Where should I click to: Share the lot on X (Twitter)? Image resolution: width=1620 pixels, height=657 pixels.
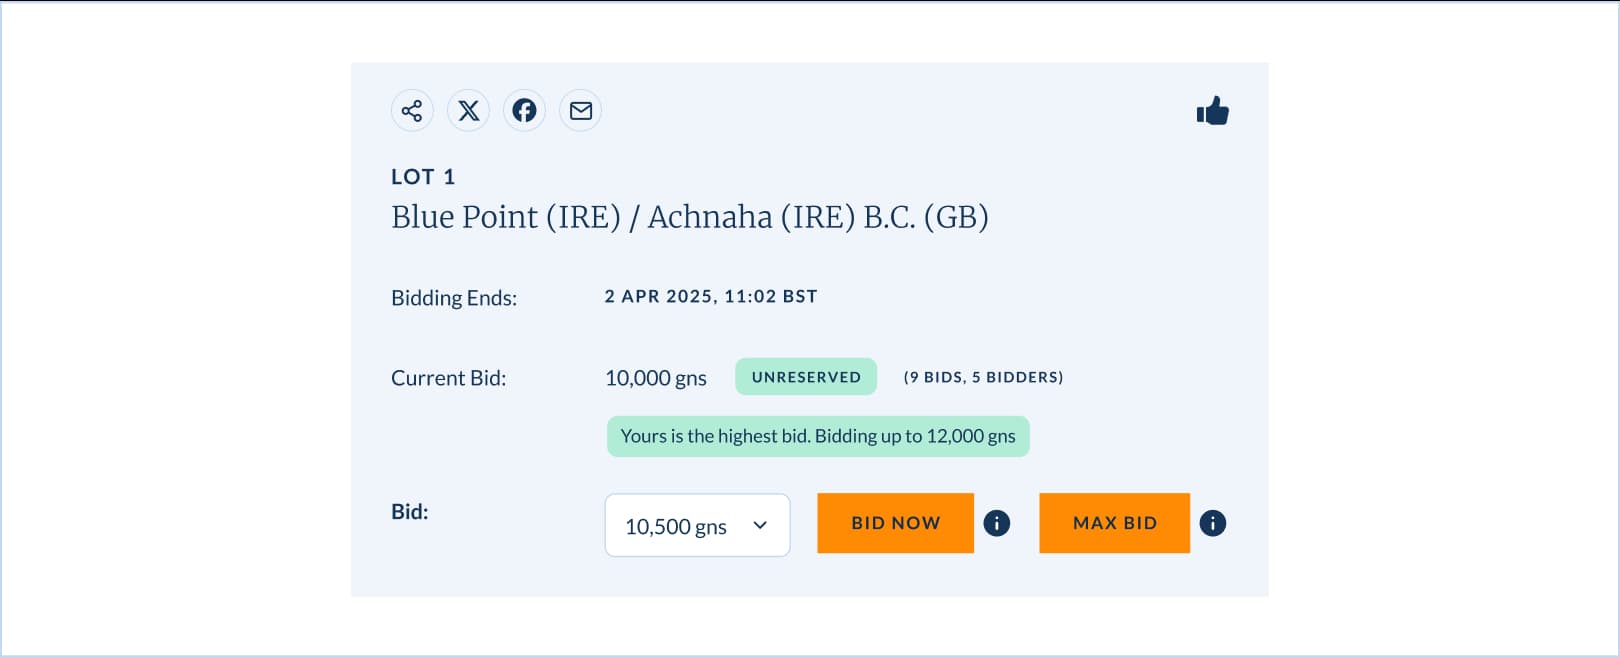pyautogui.click(x=468, y=111)
